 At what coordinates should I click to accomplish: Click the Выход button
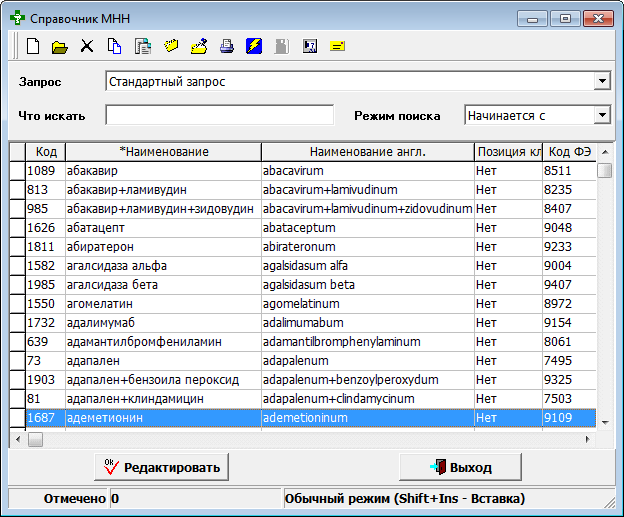click(x=460, y=467)
